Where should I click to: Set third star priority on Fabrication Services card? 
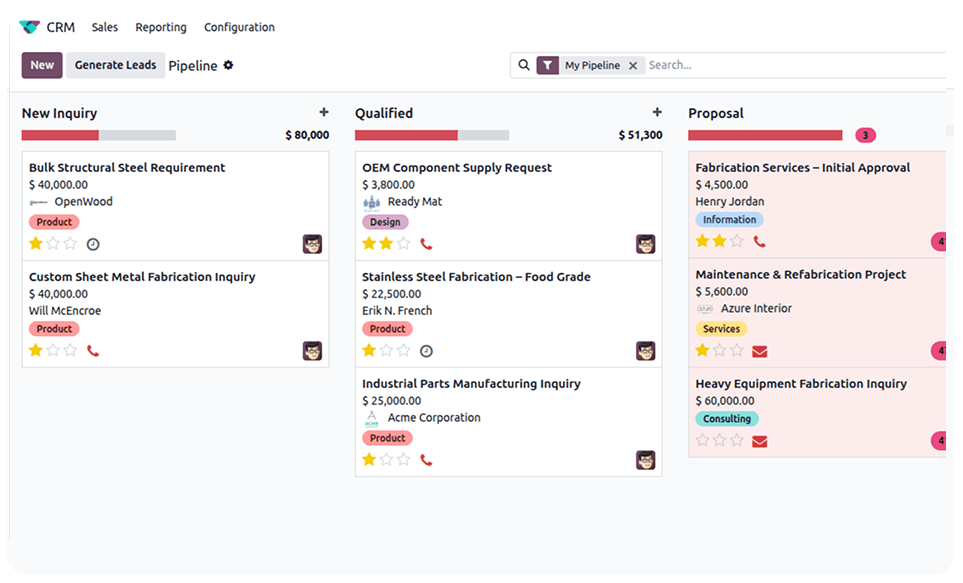737,241
